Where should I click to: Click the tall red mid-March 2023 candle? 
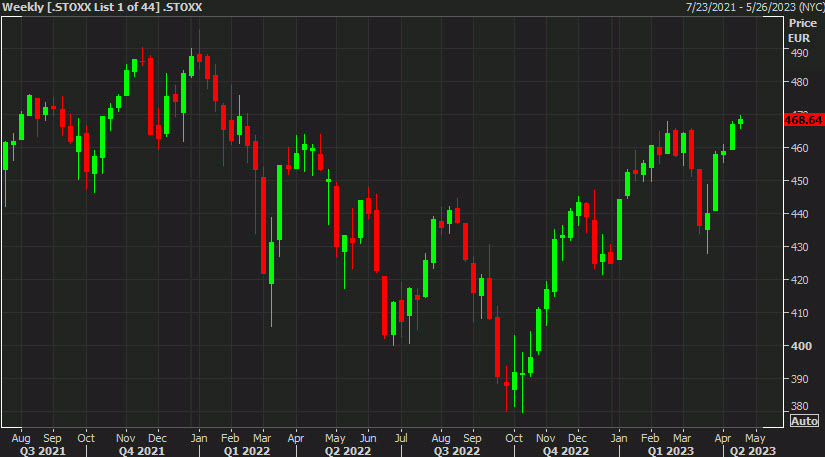click(x=699, y=200)
